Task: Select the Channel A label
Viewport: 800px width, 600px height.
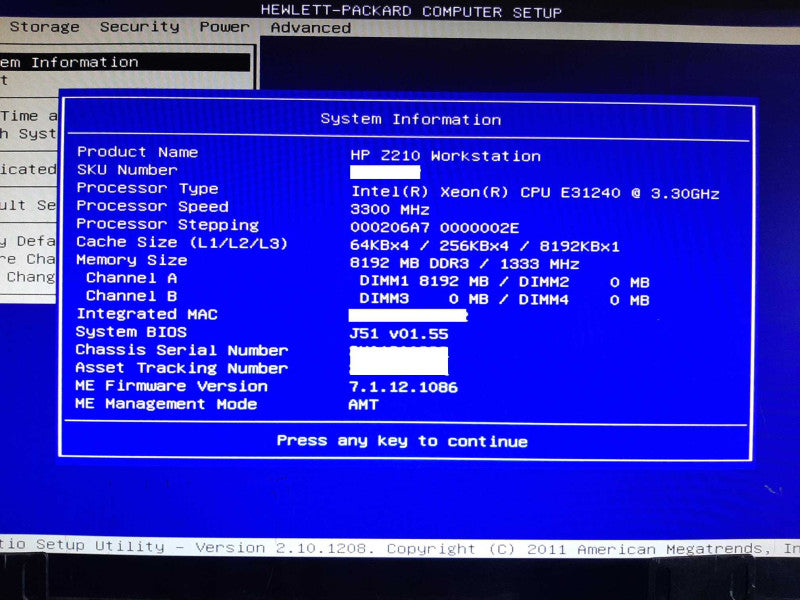Action: [132, 278]
